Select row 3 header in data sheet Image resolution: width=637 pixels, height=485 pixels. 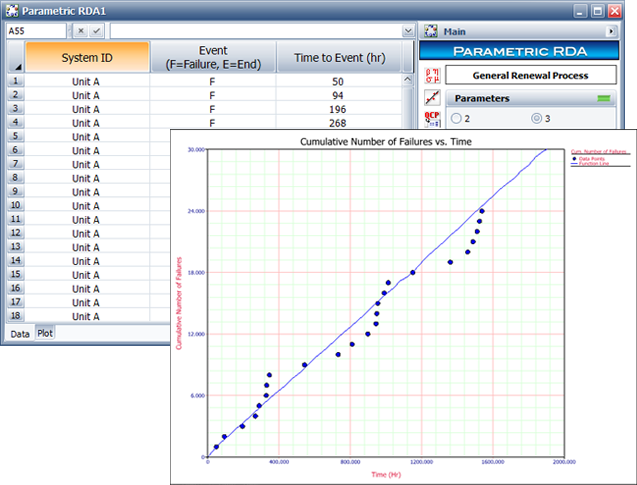pos(15,108)
